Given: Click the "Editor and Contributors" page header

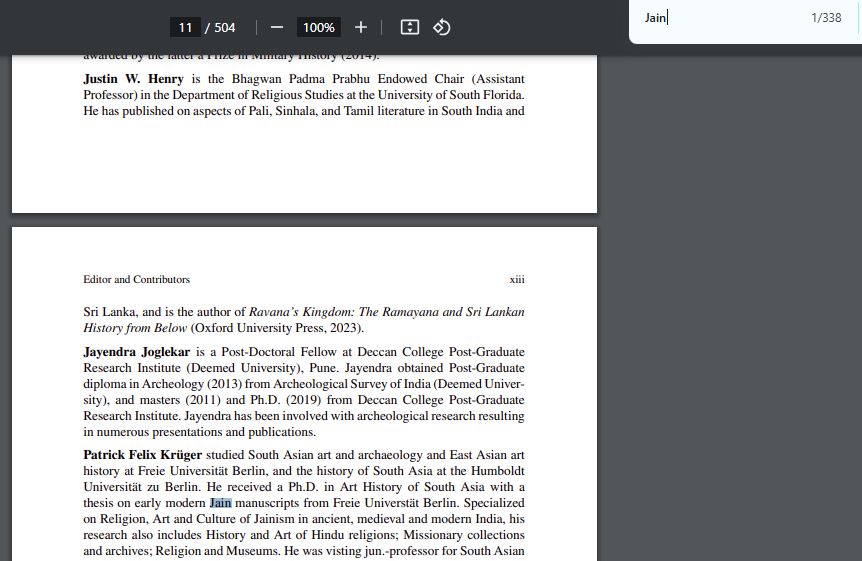Looking at the screenshot, I should pos(136,280).
